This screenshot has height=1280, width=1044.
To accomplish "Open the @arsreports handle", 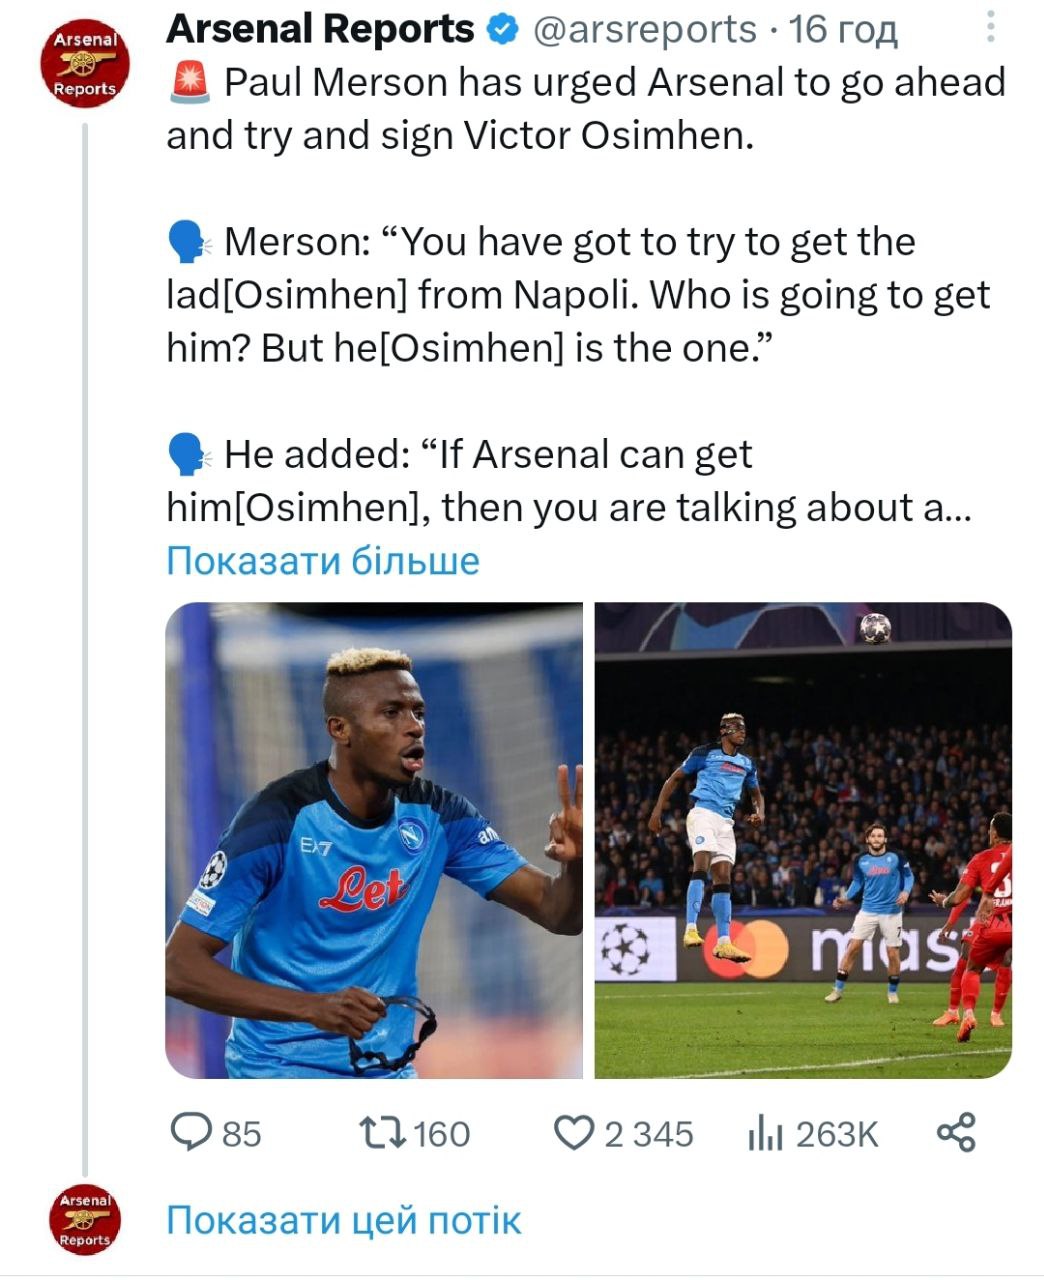I will pos(644,30).
